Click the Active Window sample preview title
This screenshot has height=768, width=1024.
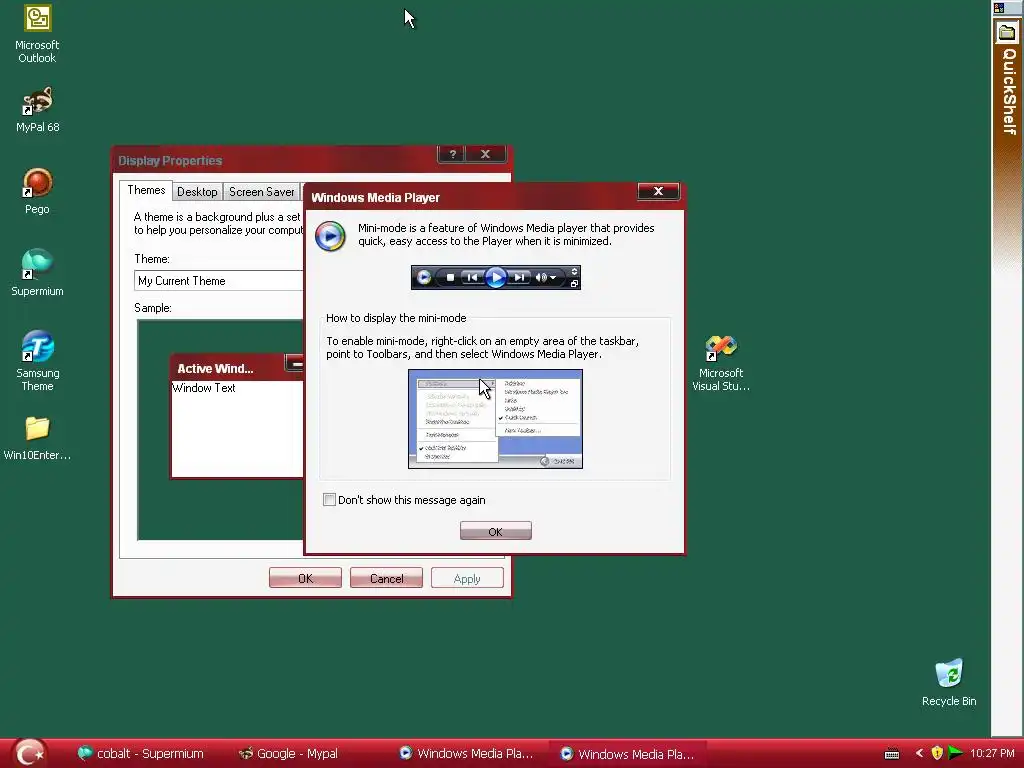pyautogui.click(x=215, y=368)
